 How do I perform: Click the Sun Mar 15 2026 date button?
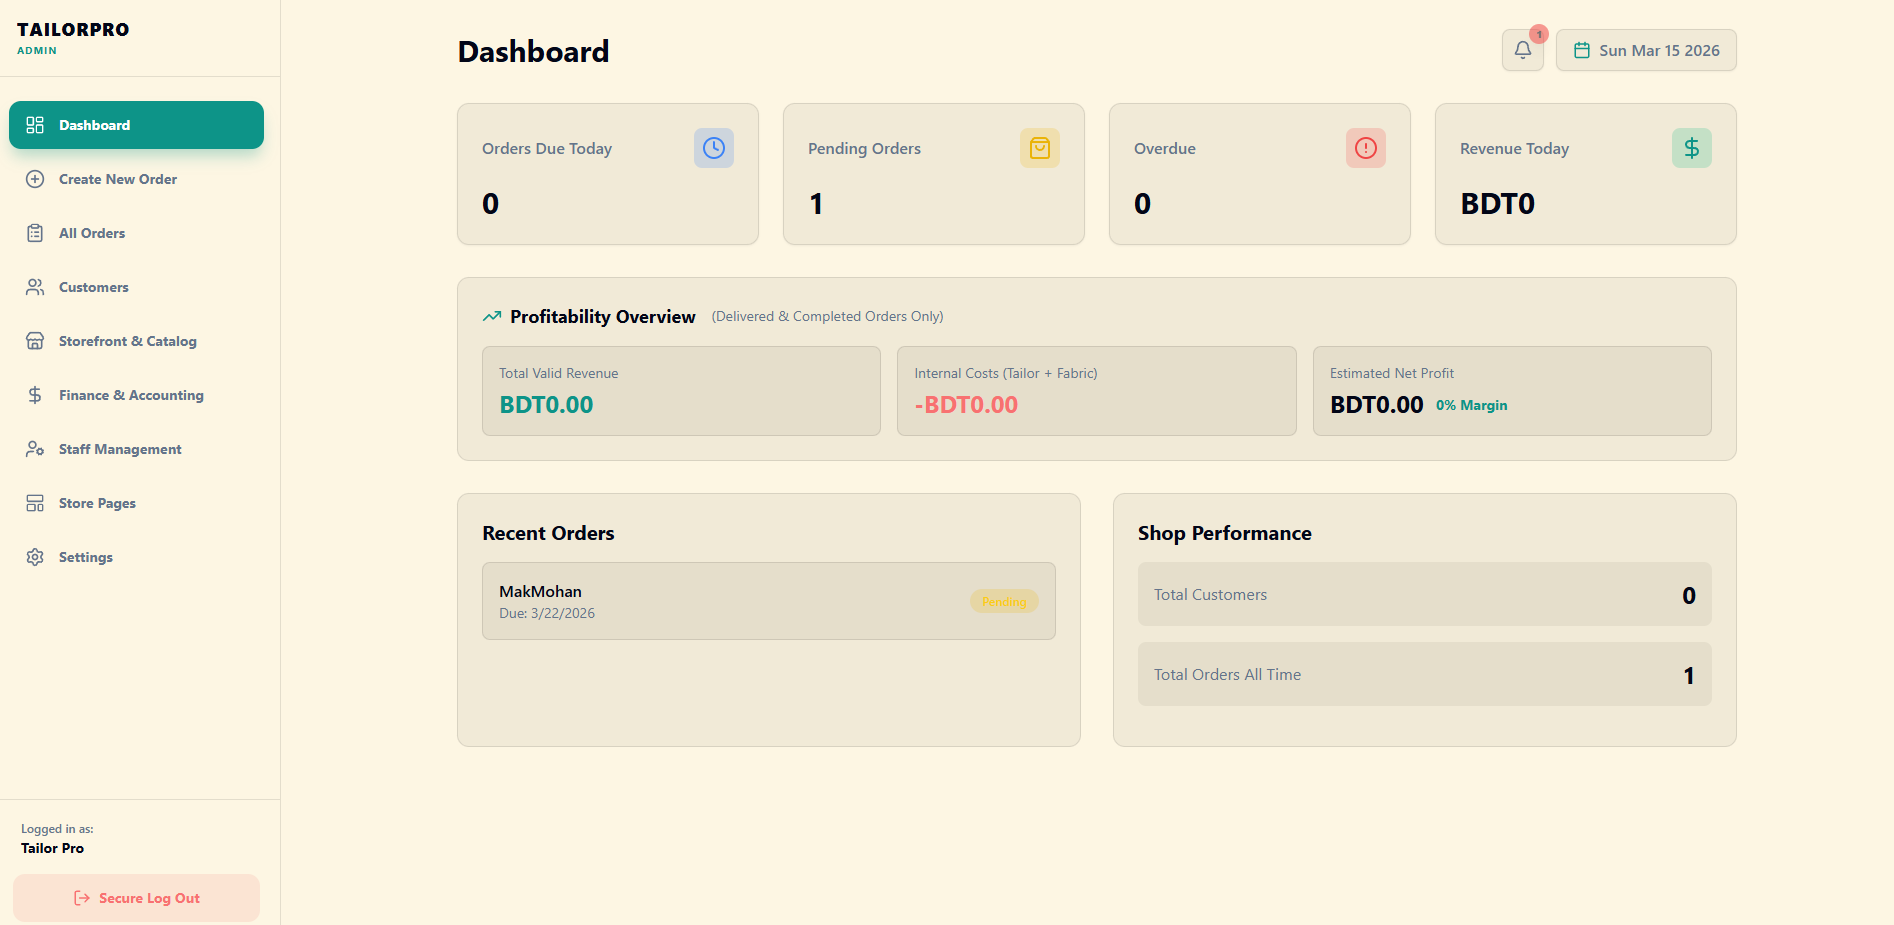pos(1646,50)
